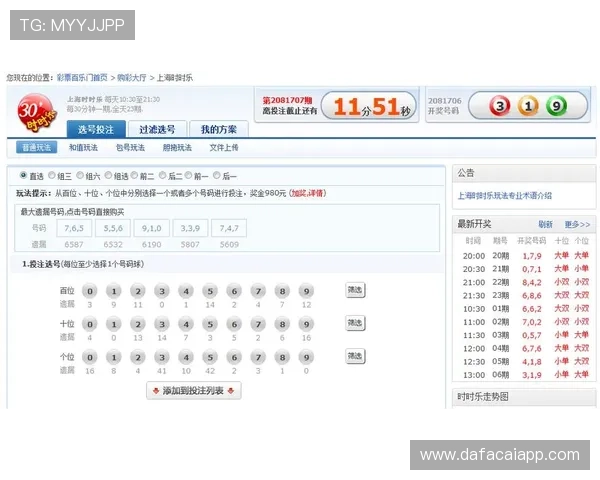Open the 筛选 filter for 百位 row
The image size is (600, 480).
[355, 290]
